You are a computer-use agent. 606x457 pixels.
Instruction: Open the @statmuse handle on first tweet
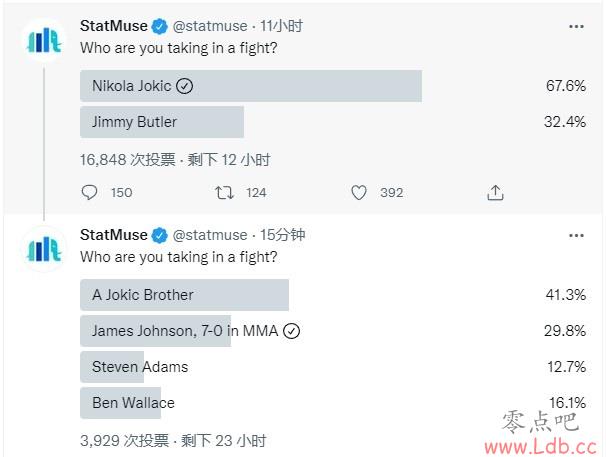(210, 26)
